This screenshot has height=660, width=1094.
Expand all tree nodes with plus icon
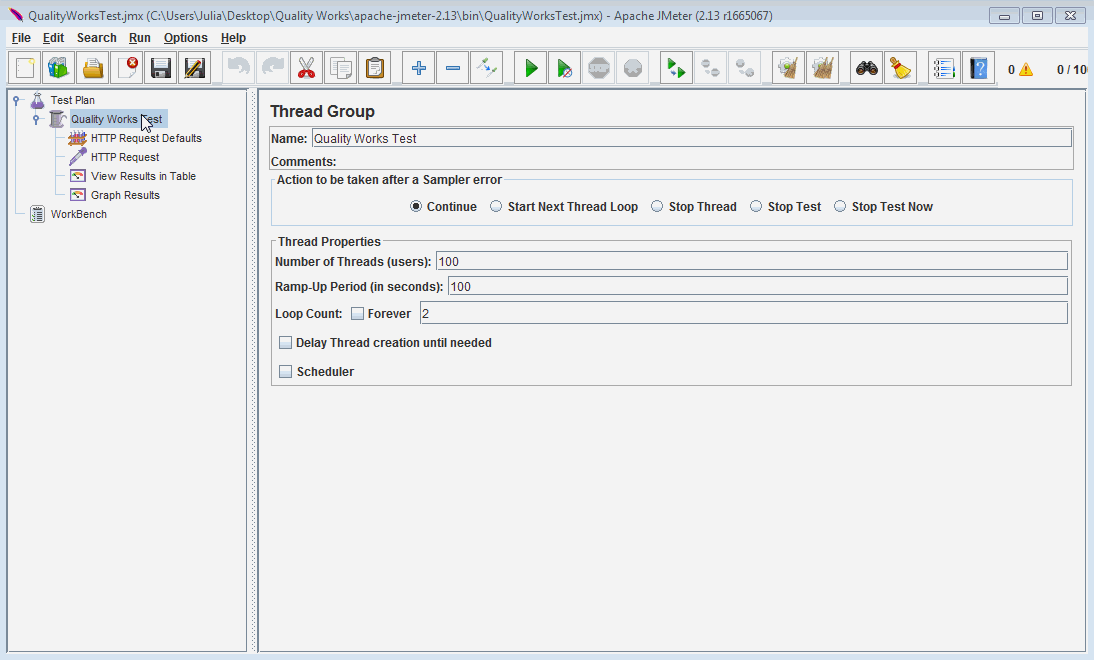[x=419, y=68]
